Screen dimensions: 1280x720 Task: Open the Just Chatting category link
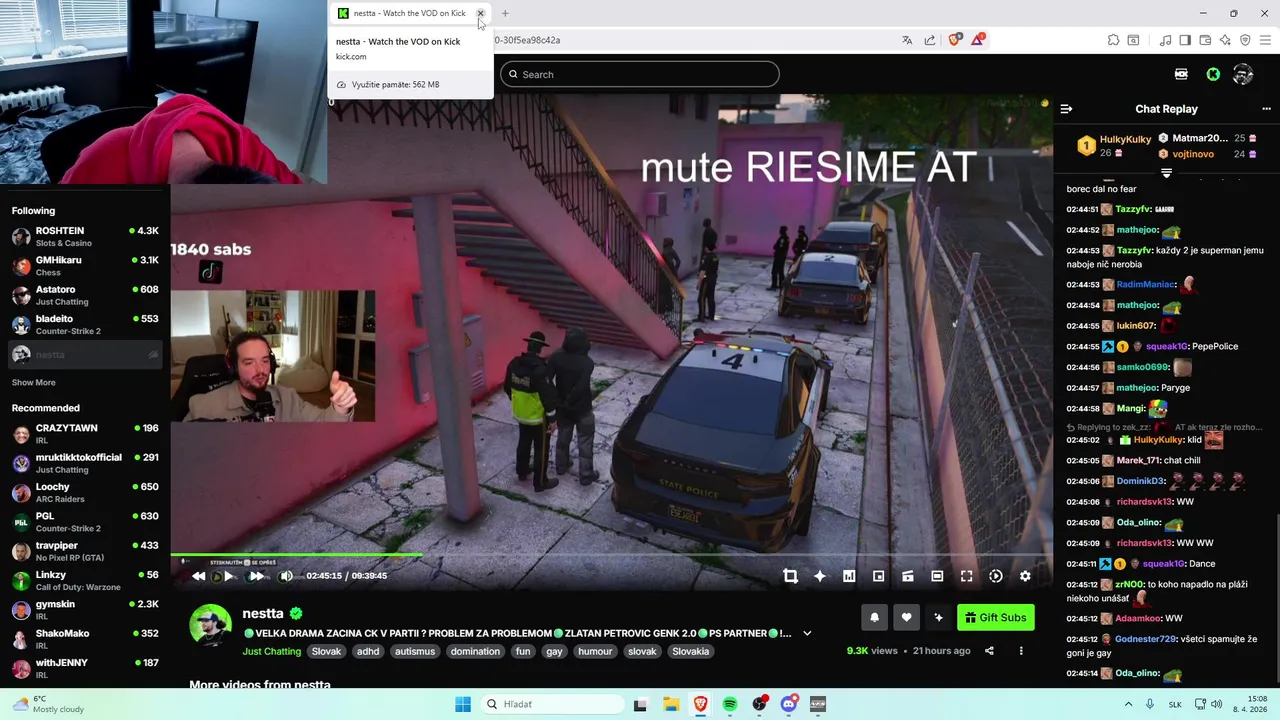tap(271, 651)
